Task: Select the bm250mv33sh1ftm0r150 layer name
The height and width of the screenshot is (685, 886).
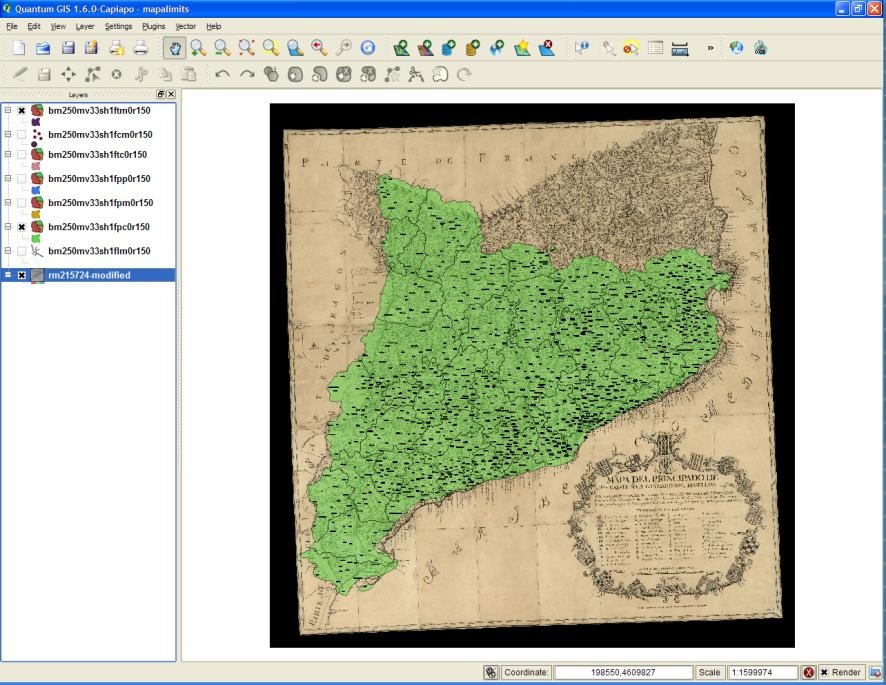Action: 99,111
